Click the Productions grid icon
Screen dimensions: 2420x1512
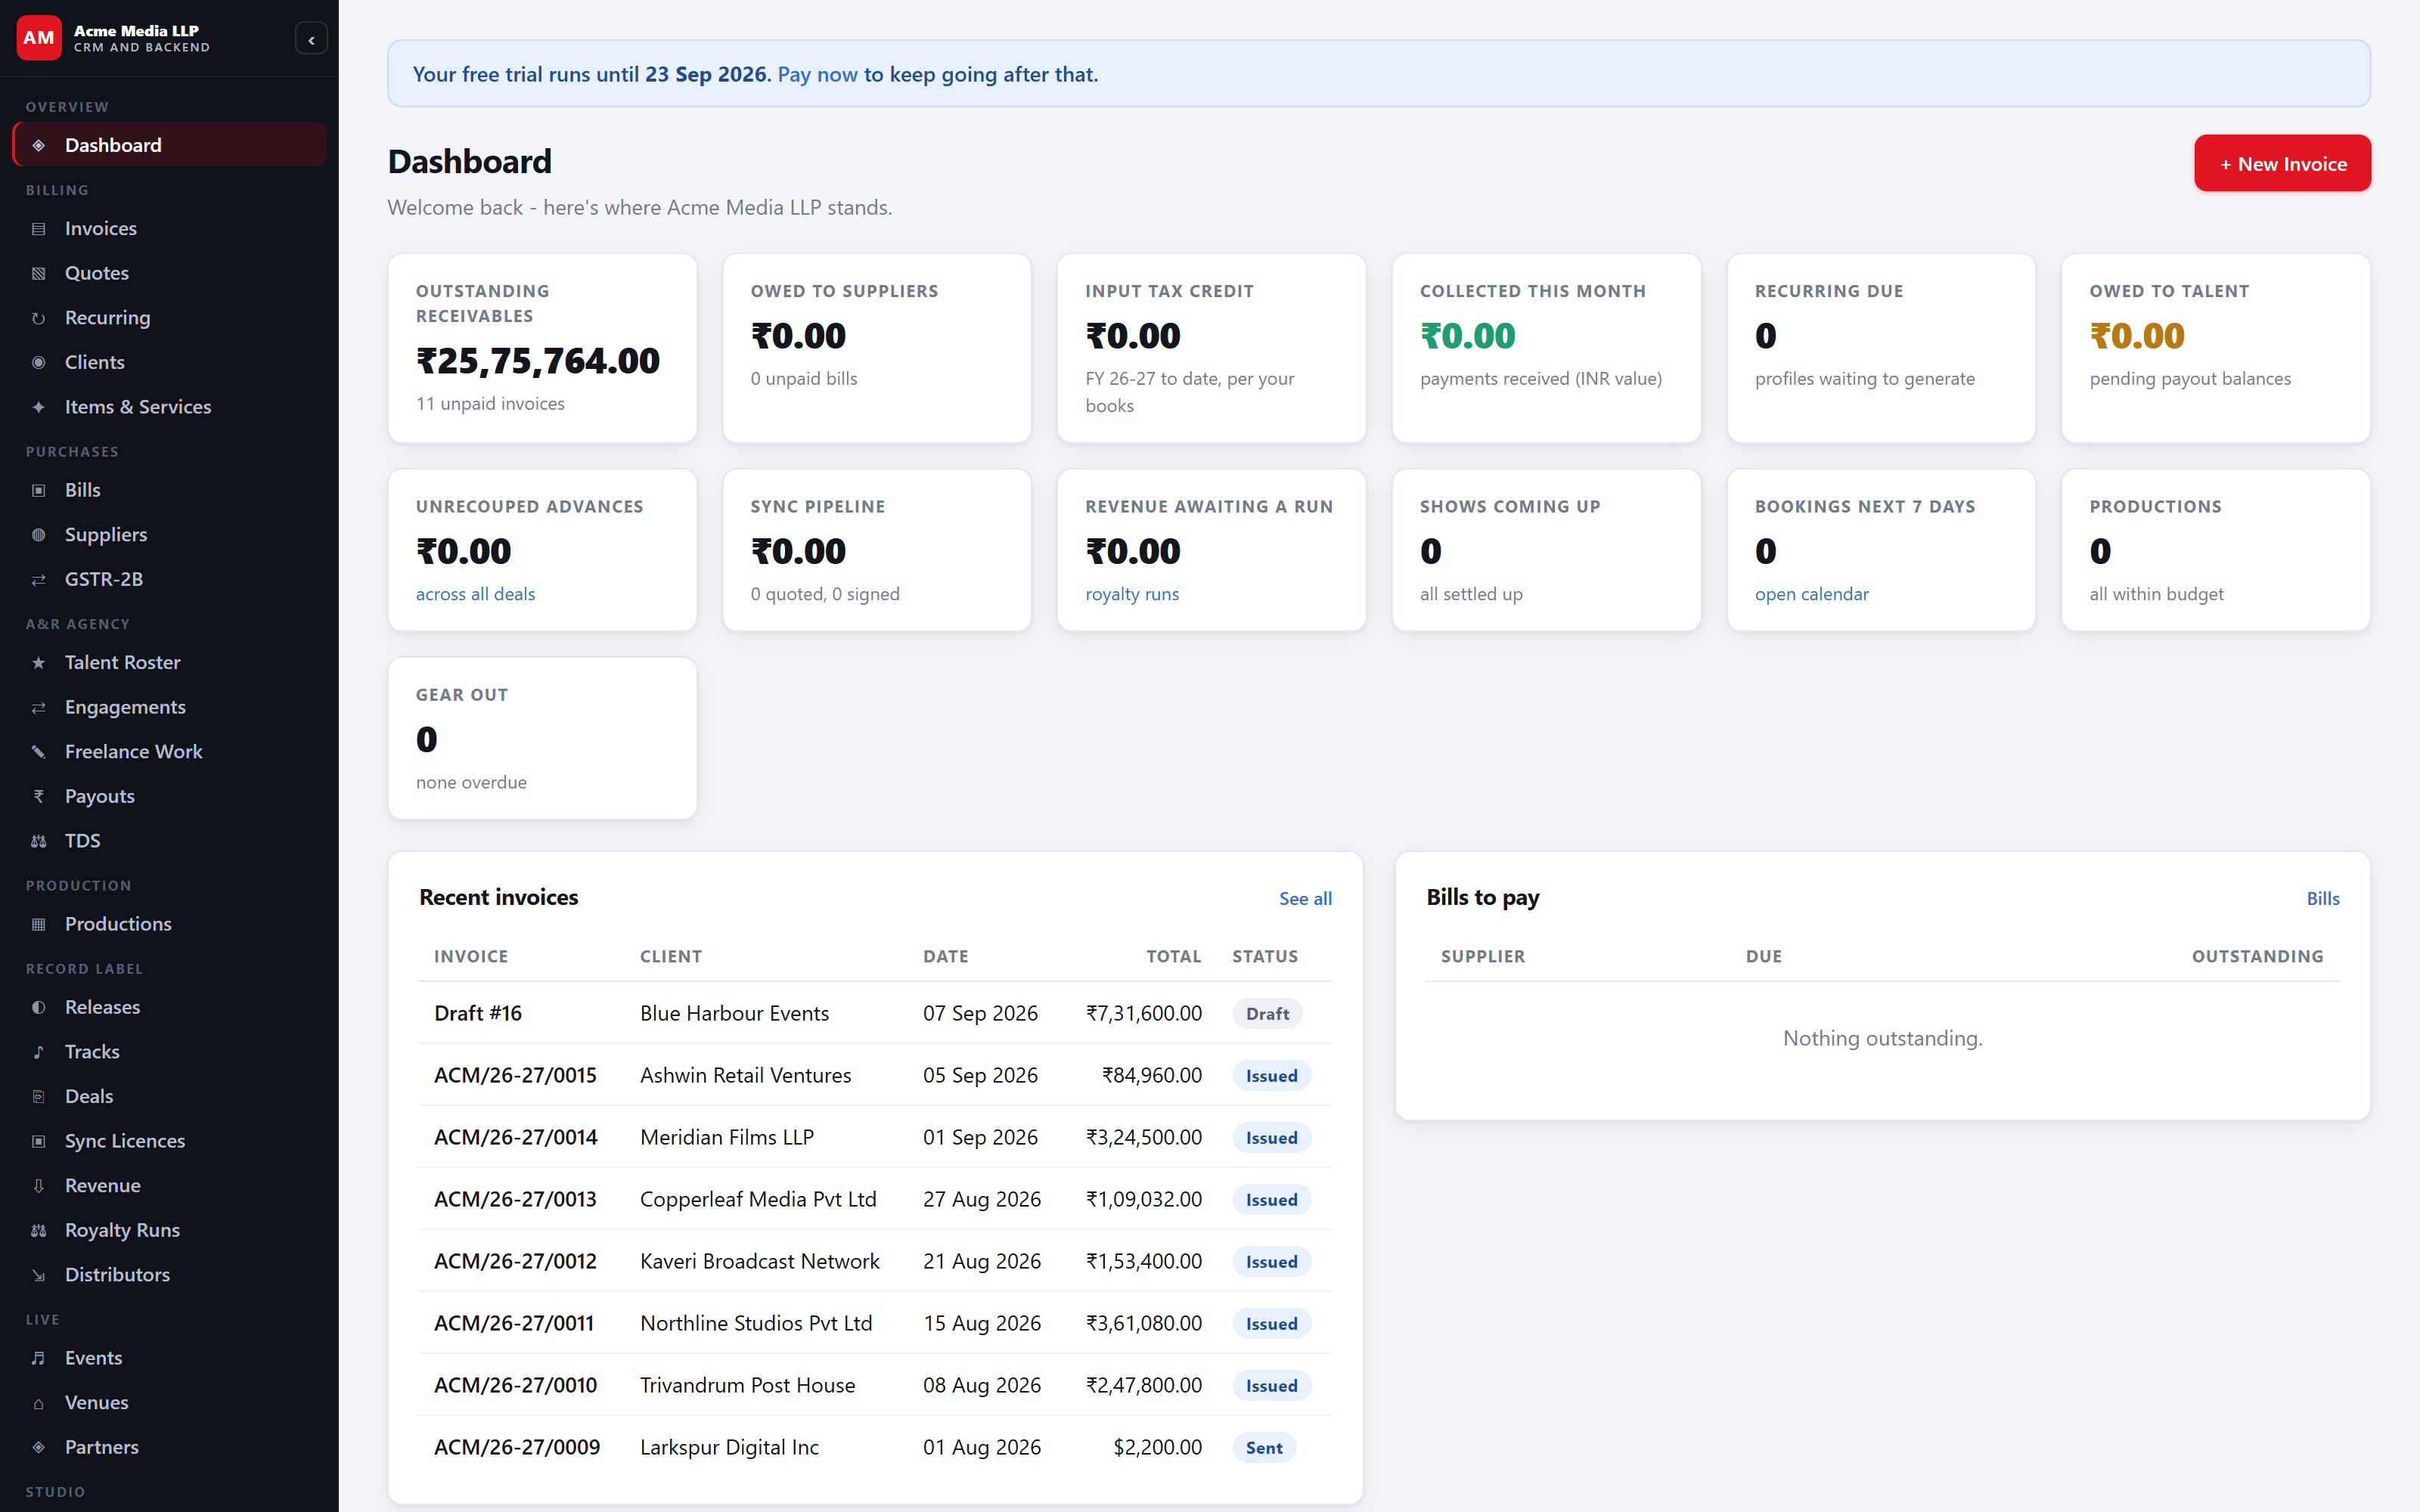39,925
